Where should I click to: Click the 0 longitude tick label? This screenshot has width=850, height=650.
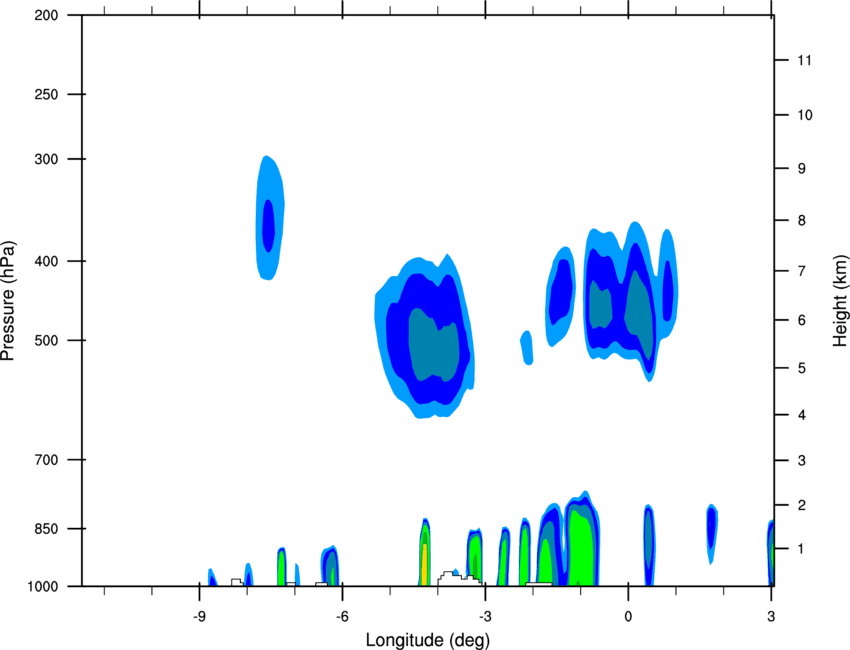tap(628, 616)
